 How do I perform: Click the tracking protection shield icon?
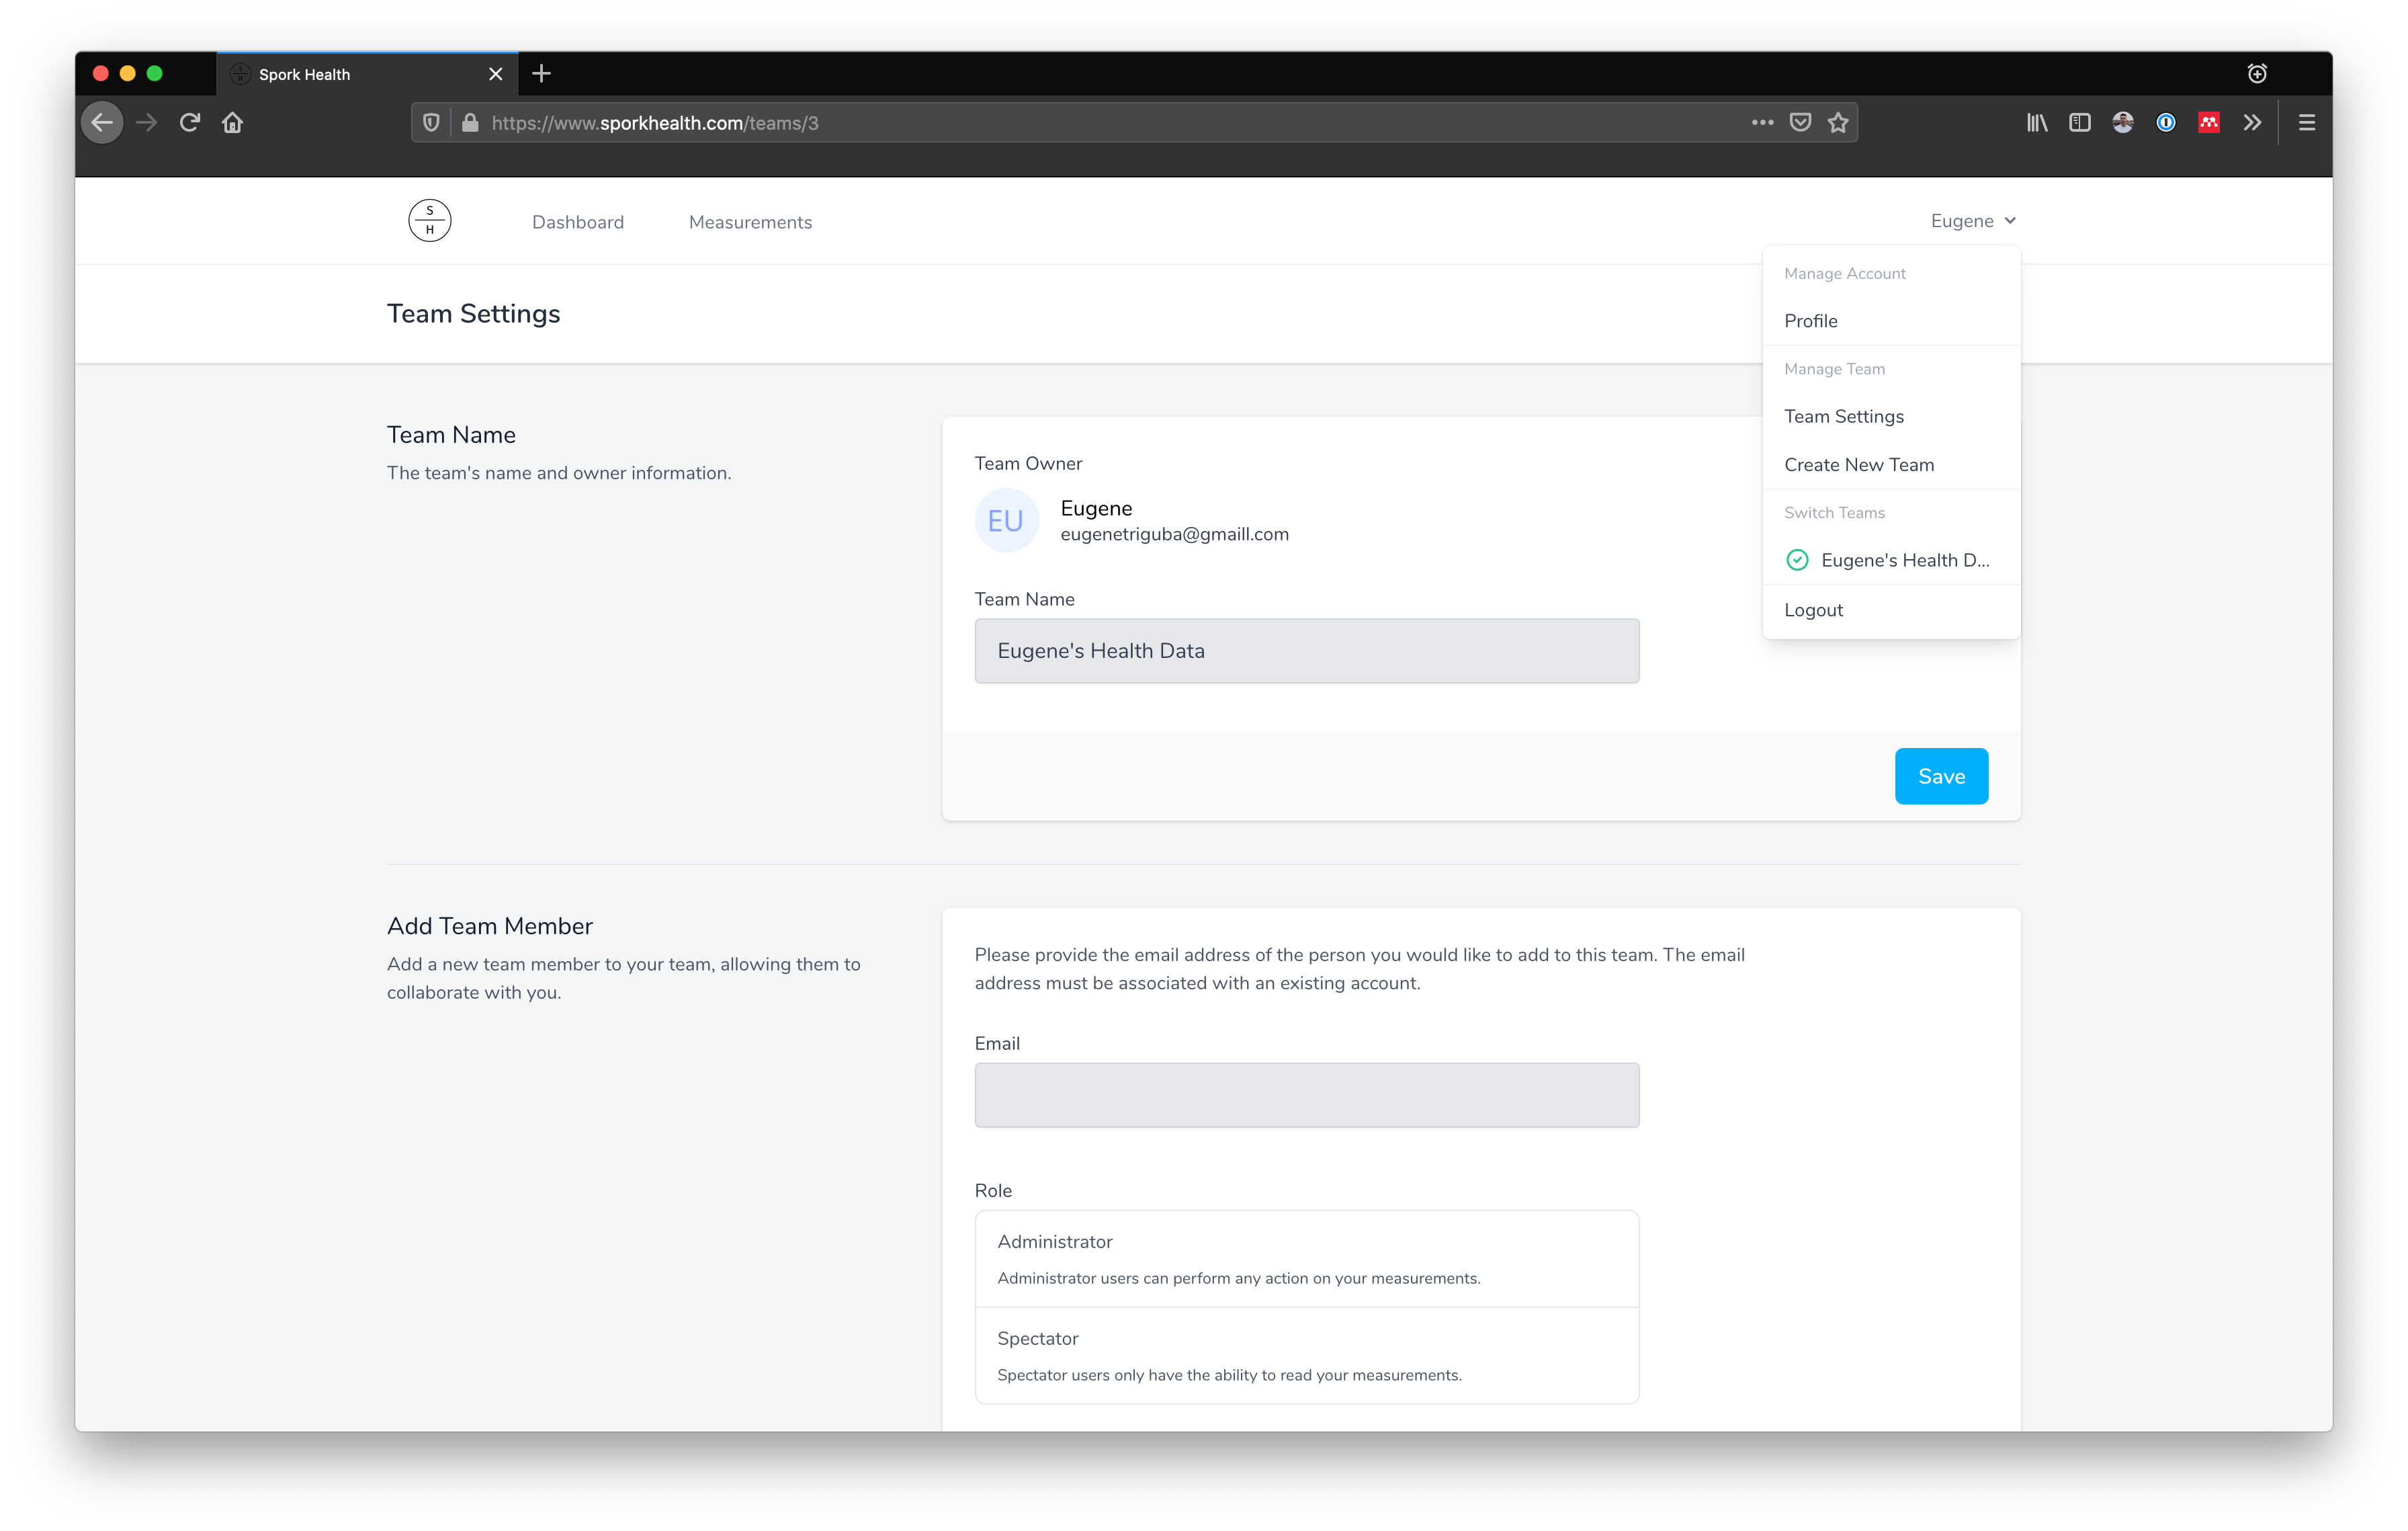click(x=431, y=123)
